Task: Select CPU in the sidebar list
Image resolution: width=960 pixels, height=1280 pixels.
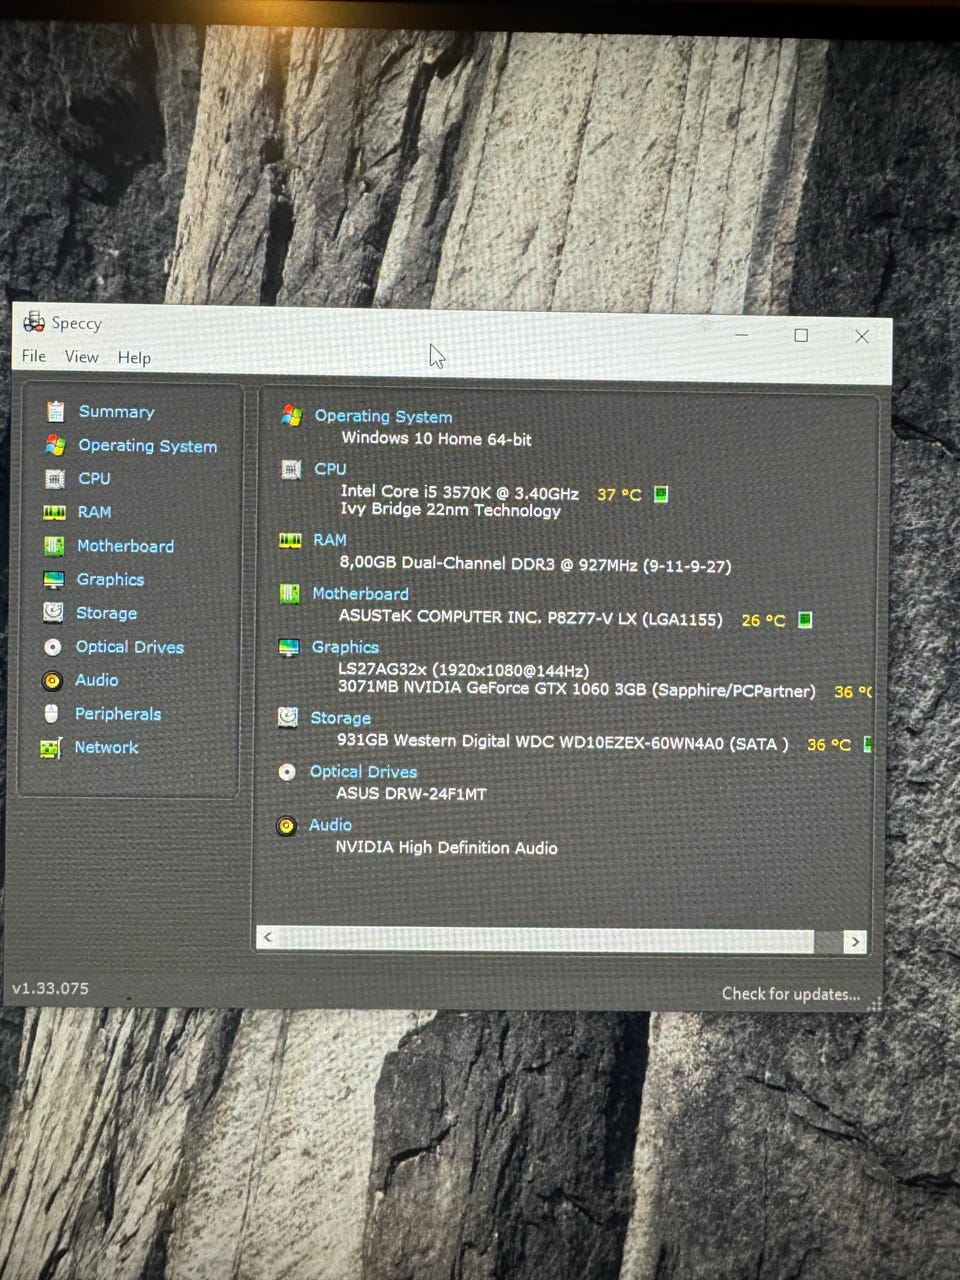Action: (94, 479)
